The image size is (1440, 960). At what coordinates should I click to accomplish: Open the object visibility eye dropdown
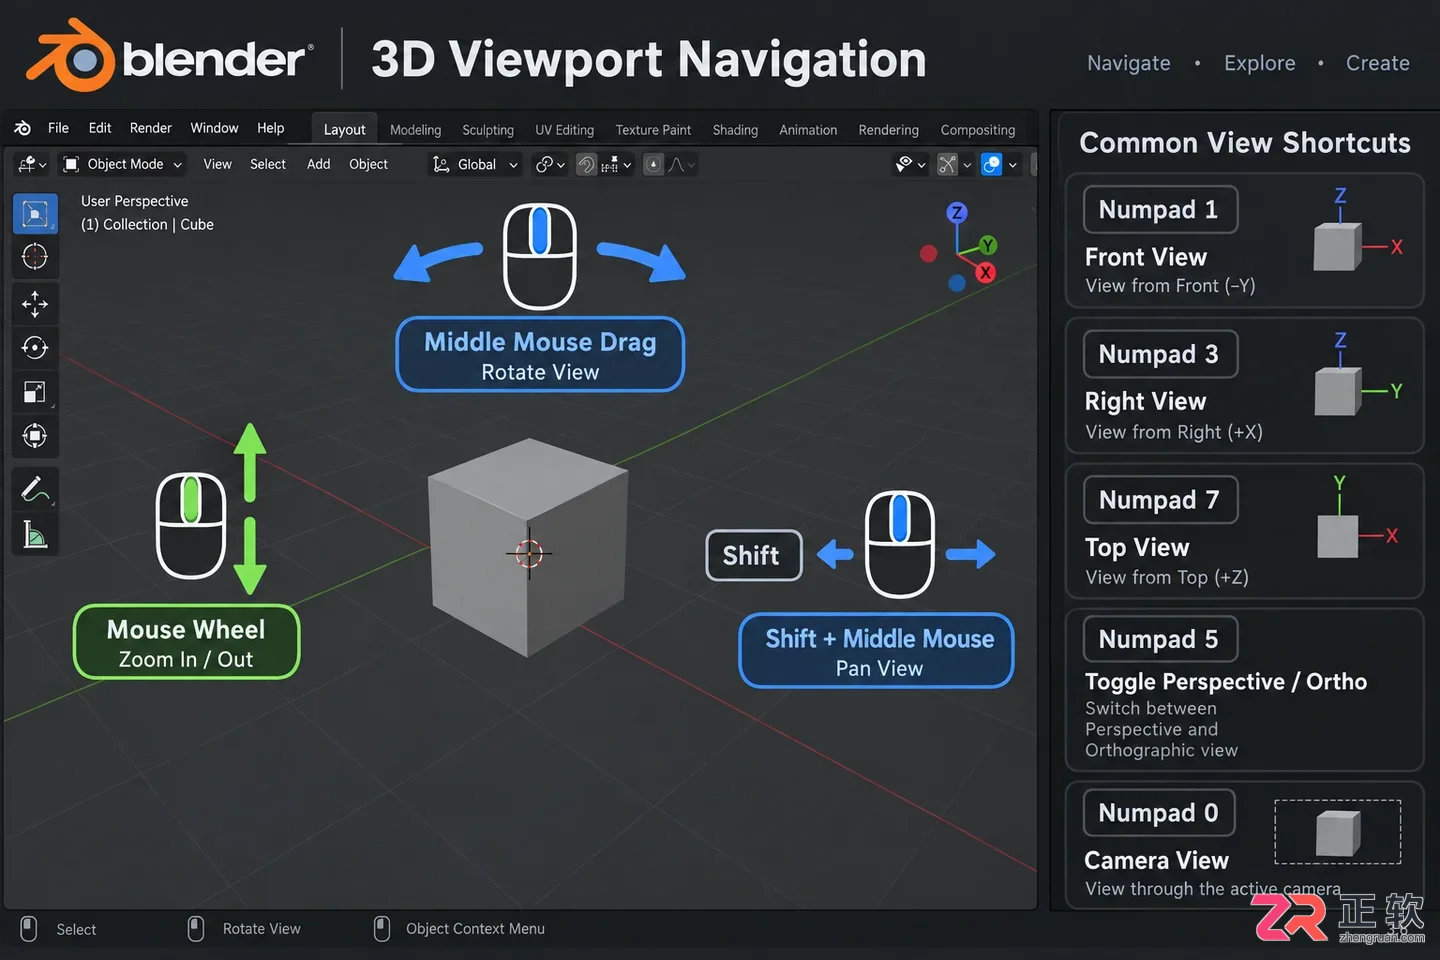[x=911, y=164]
